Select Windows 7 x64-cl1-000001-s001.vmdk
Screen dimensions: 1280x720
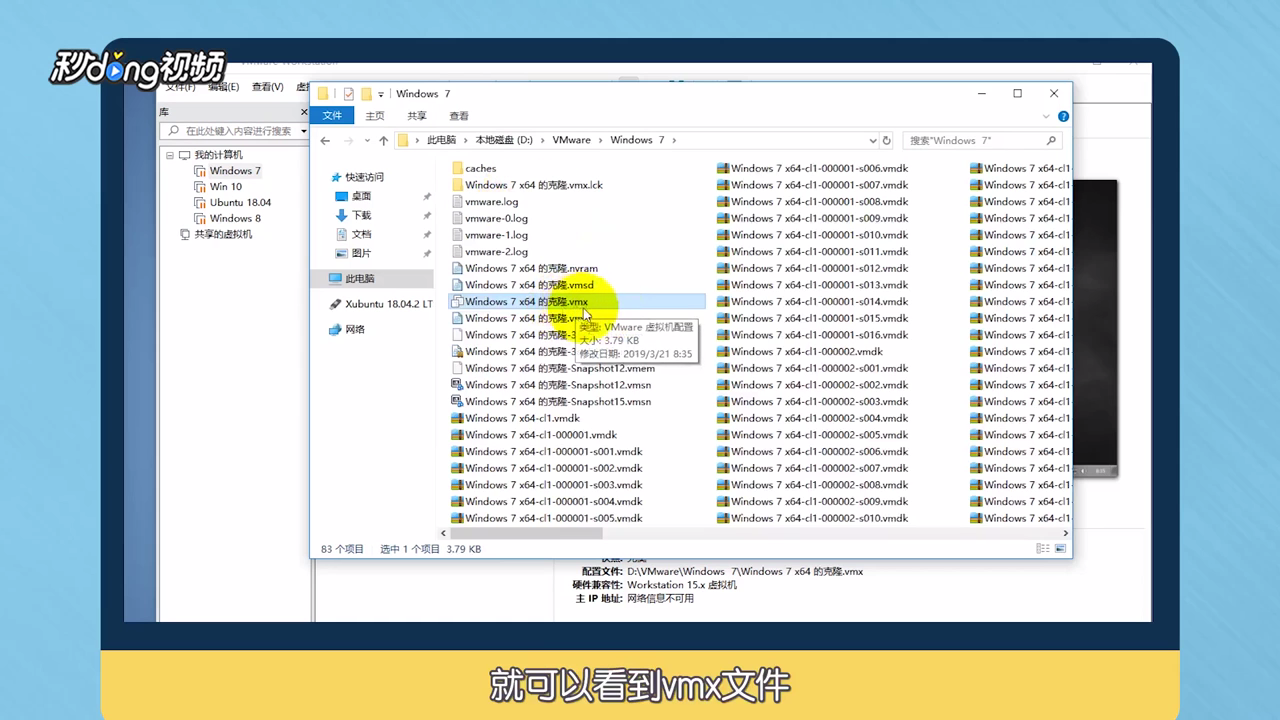click(553, 452)
